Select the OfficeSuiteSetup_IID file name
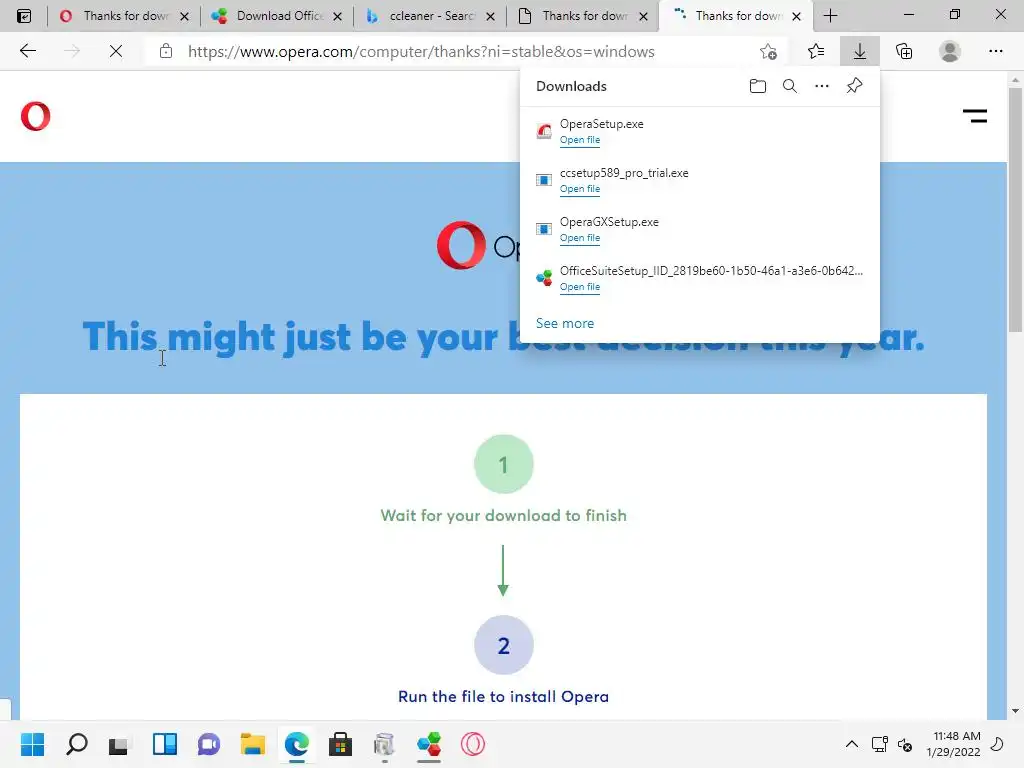Viewport: 1024px width, 768px height. point(711,270)
